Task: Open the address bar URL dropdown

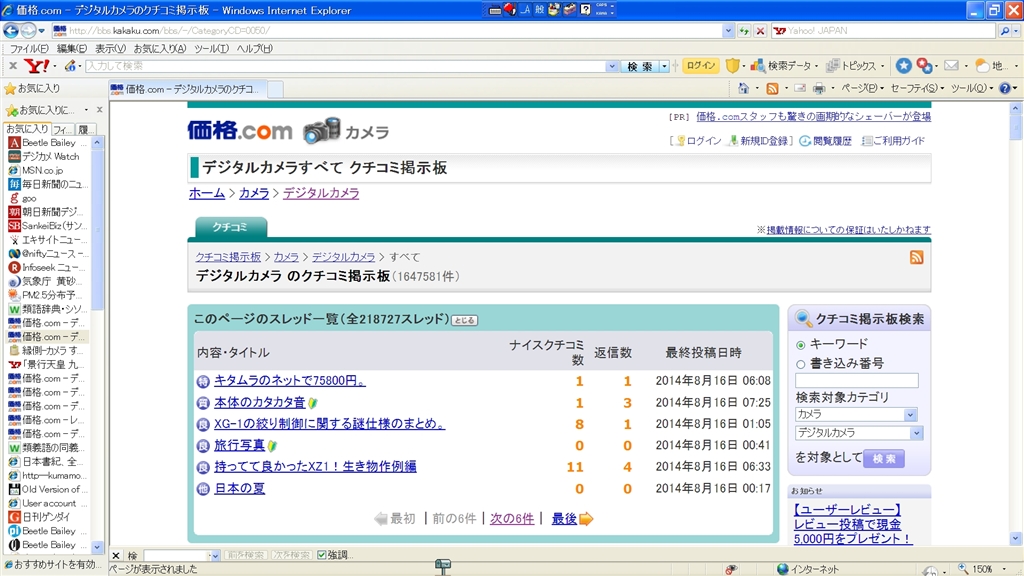Action: pyautogui.click(x=728, y=31)
